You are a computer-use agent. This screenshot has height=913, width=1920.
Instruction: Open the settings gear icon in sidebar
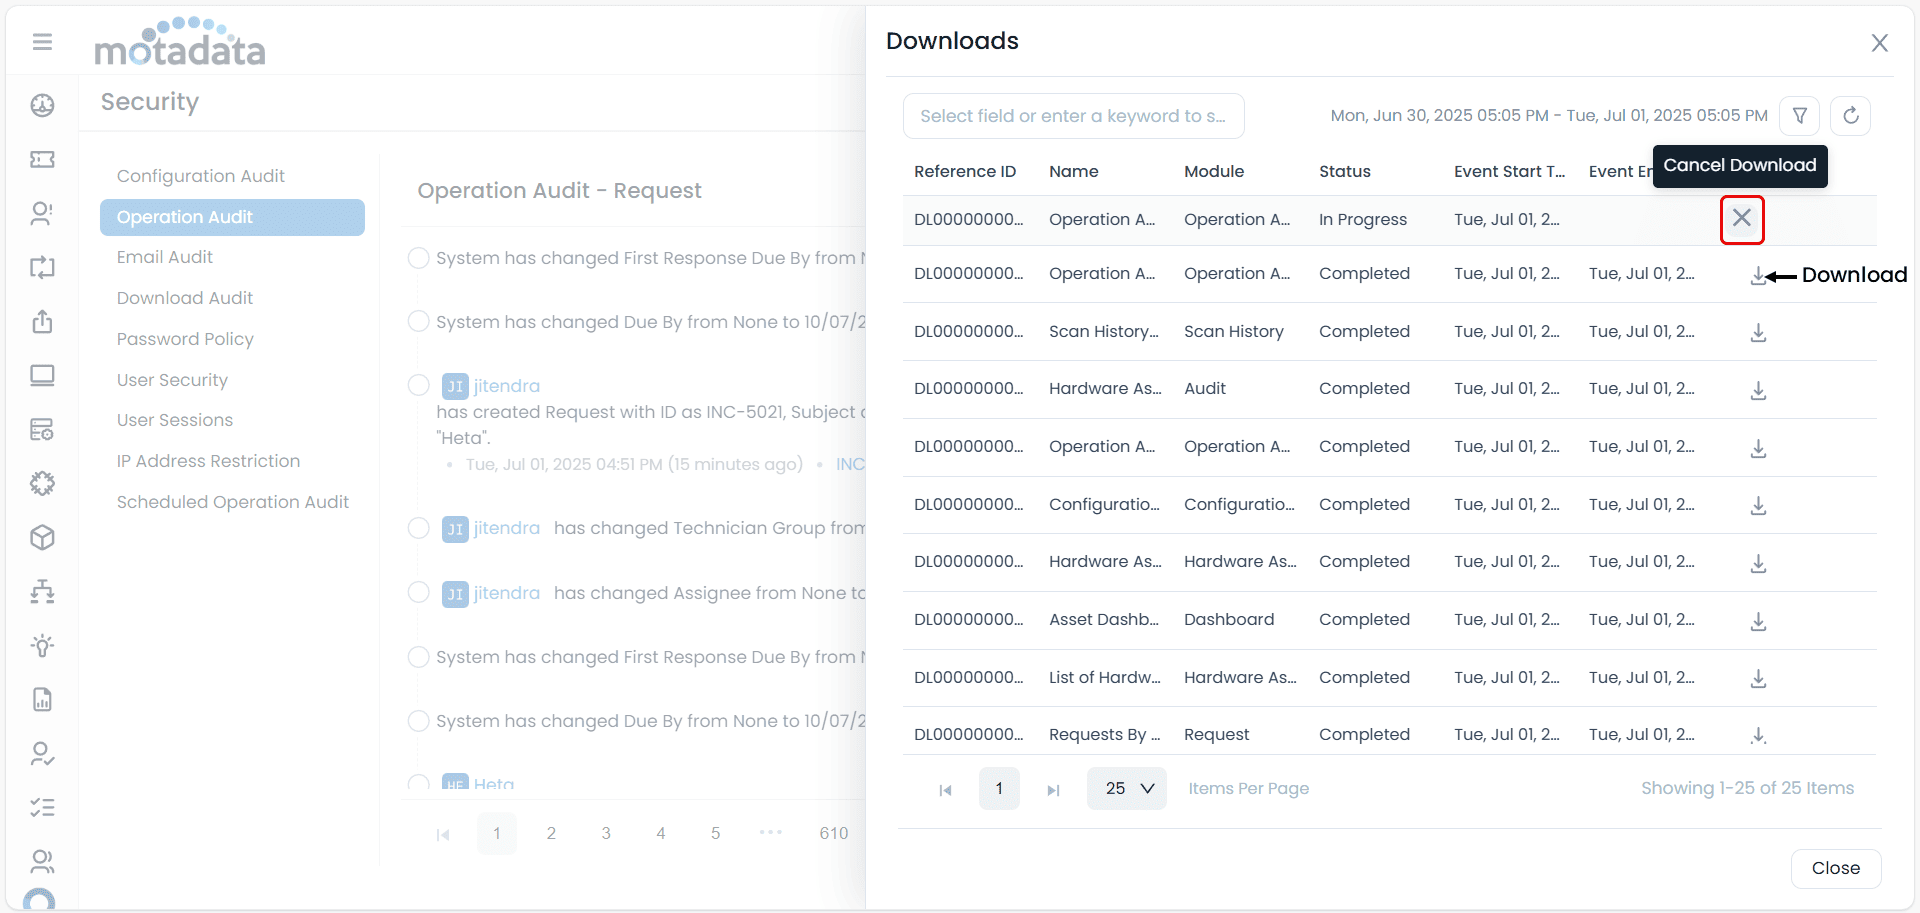point(42,483)
